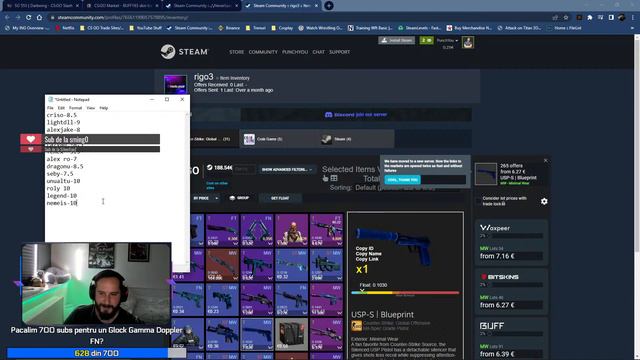This screenshot has height=360, width=640.
Task: Click the 'lightdll-9' line in Notepad
Action: 63,122
